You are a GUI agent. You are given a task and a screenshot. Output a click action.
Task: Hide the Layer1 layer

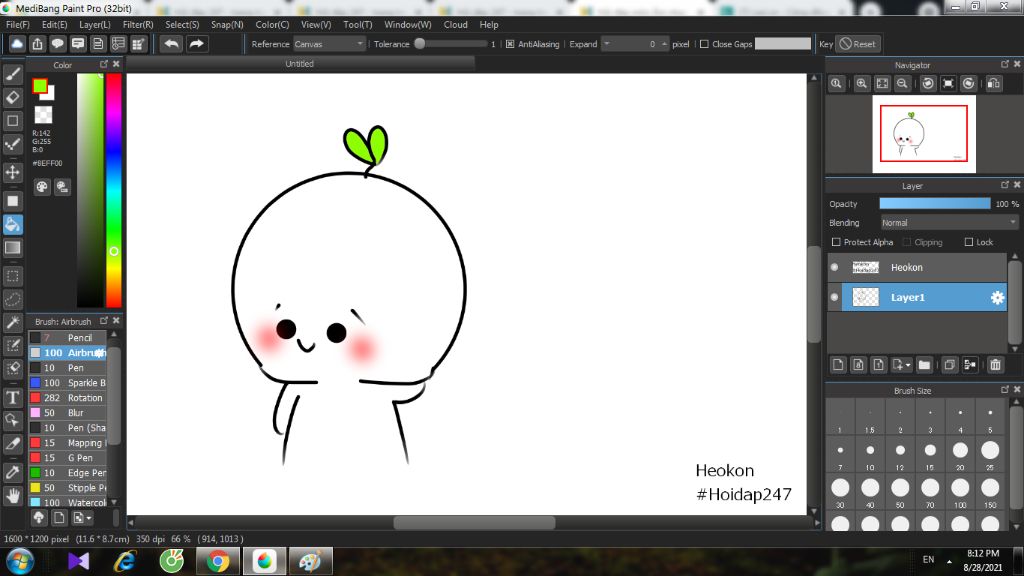[x=834, y=297]
